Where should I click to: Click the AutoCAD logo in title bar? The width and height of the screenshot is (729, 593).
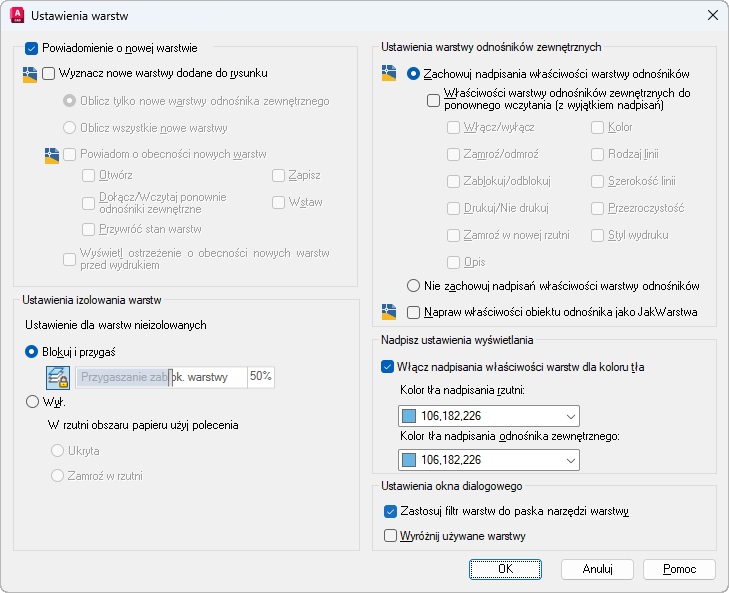pos(16,15)
